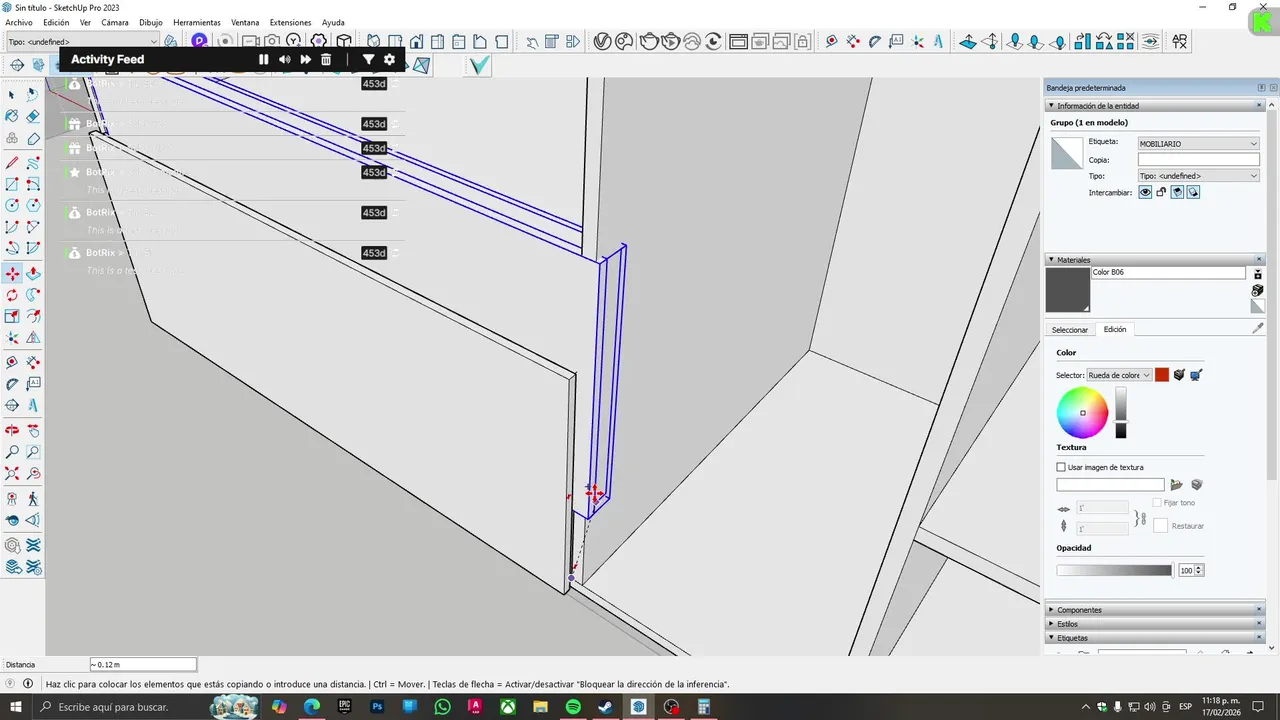1280x720 pixels.
Task: Open the toolbar Tipo undefined dropdown
Action: coord(81,41)
